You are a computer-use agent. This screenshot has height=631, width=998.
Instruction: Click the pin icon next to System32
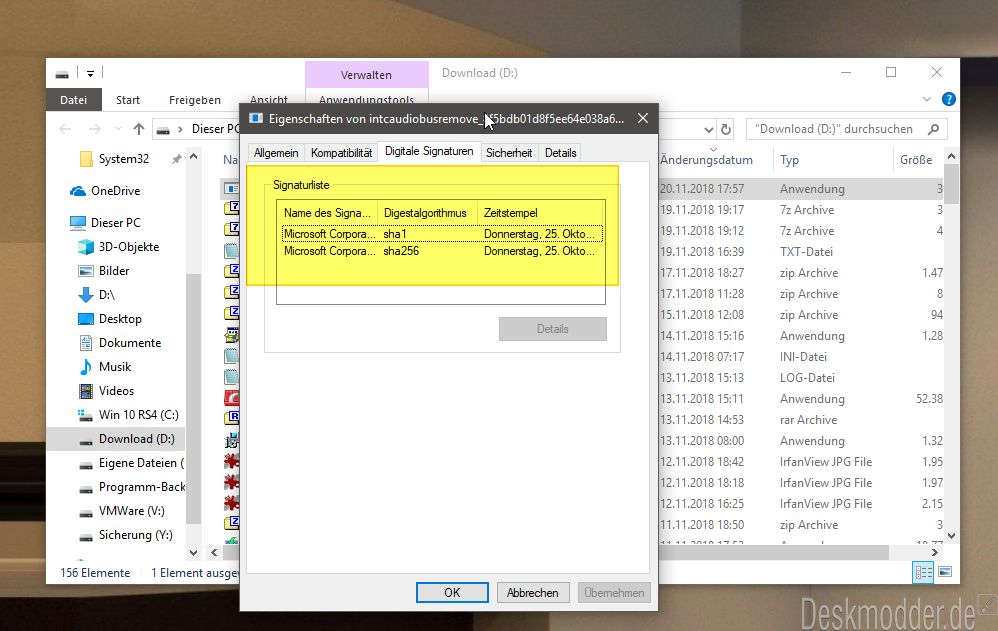click(176, 159)
